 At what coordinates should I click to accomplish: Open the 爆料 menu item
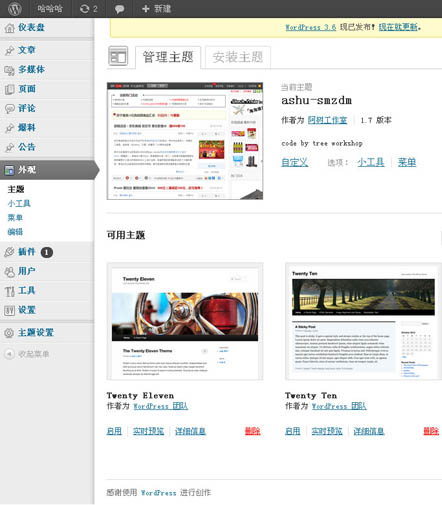click(x=27, y=127)
